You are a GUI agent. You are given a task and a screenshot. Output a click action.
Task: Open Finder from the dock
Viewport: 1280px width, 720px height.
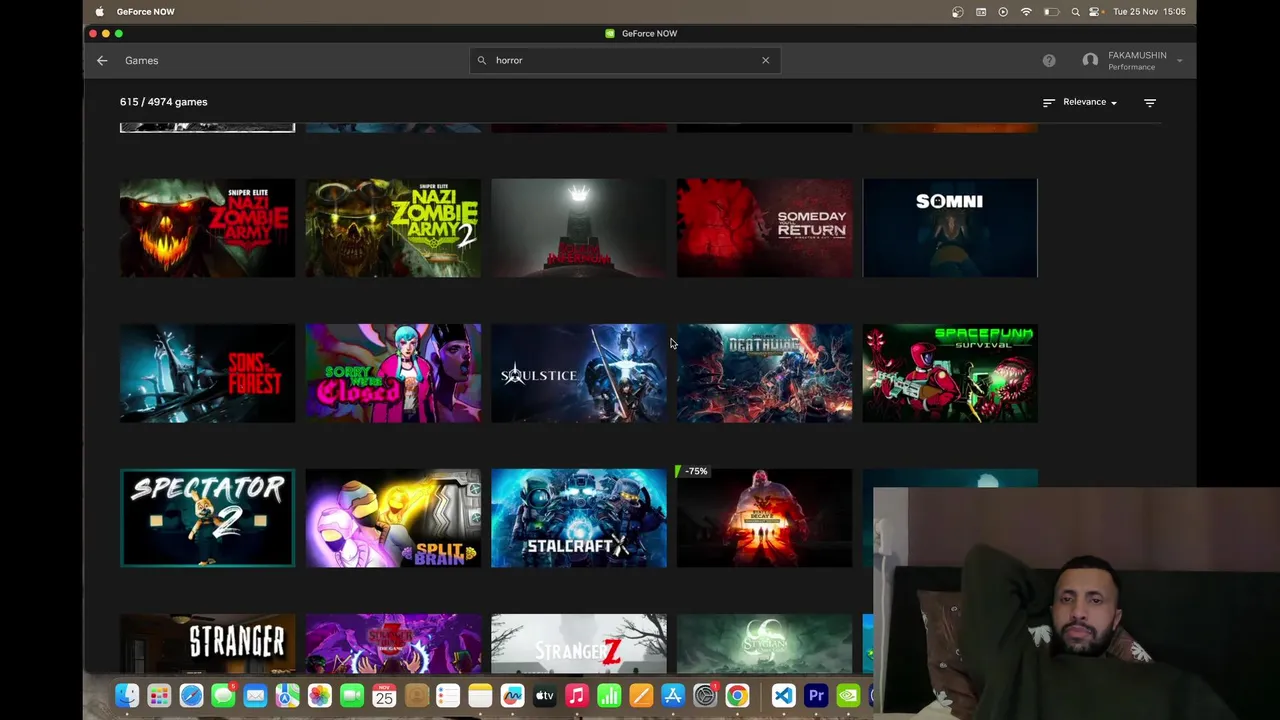127,696
